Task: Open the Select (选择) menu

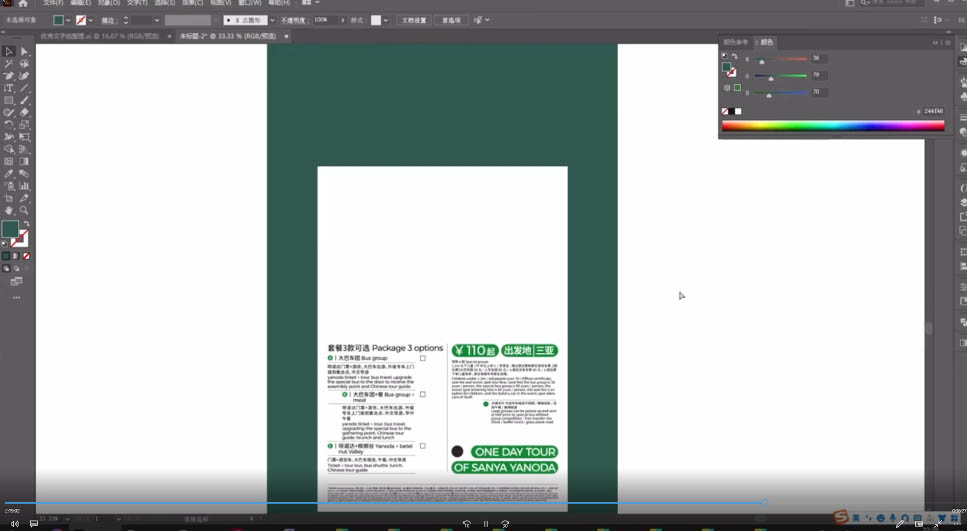Action: (x=165, y=3)
